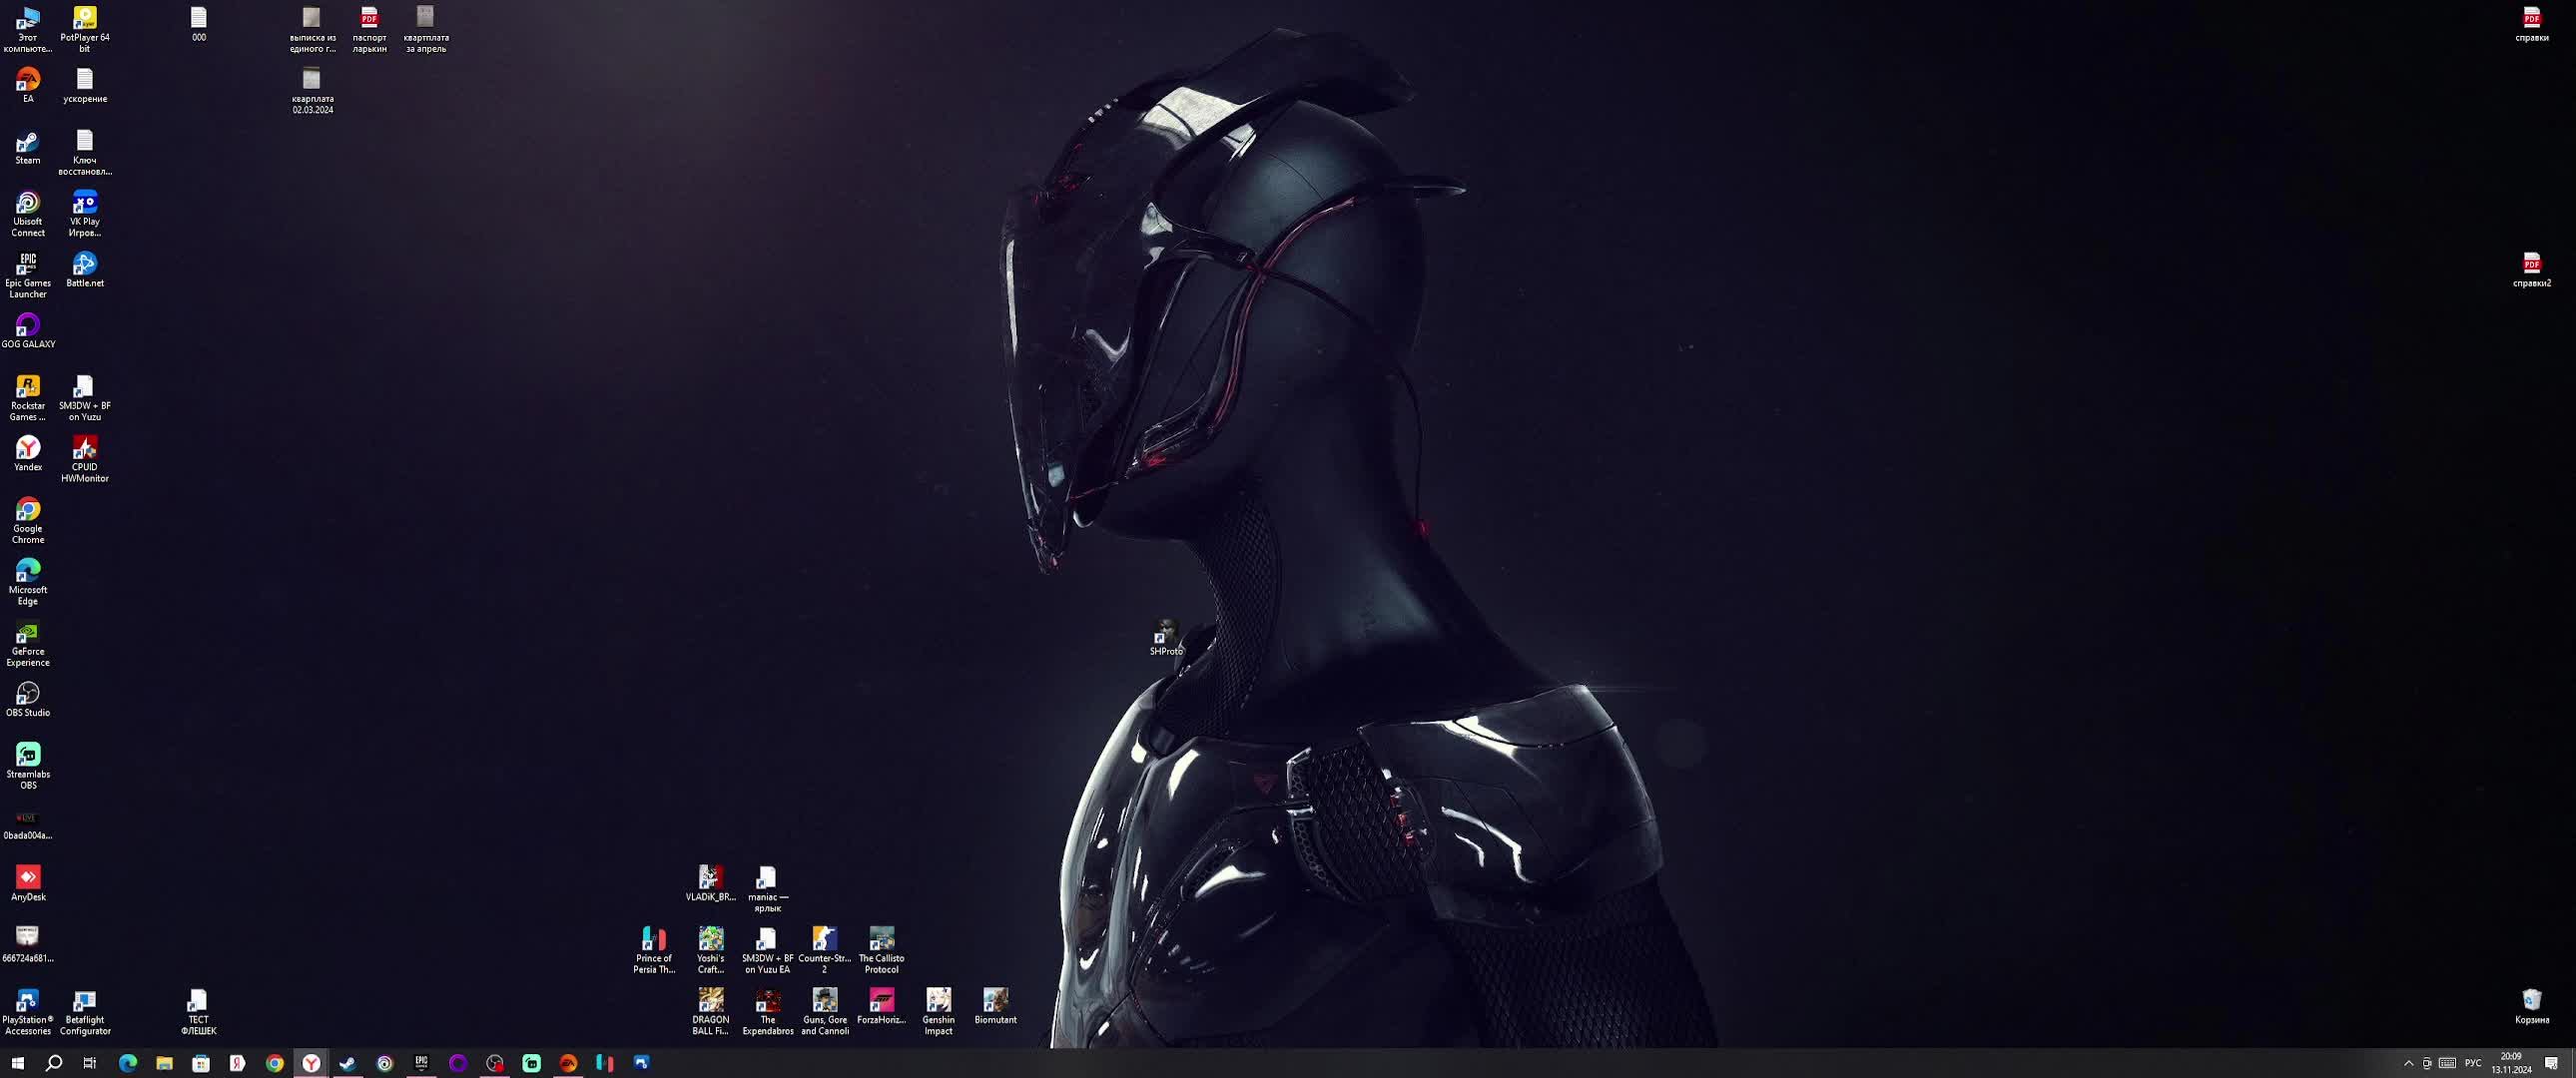This screenshot has height=1078, width=2576.
Task: Select the Streamlabs OBS desktop icon
Action: point(28,767)
